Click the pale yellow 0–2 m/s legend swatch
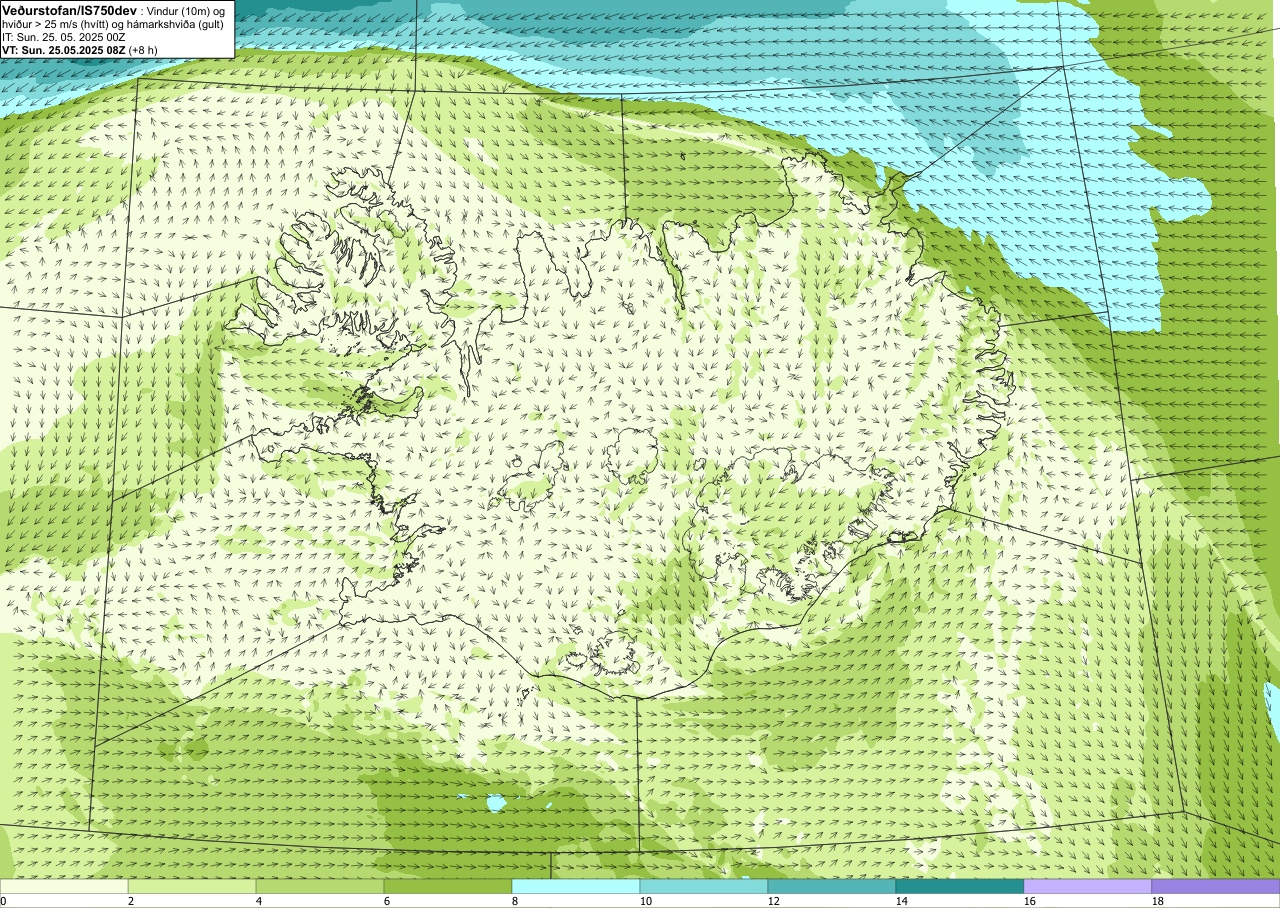The image size is (1280, 908). tap(64, 886)
